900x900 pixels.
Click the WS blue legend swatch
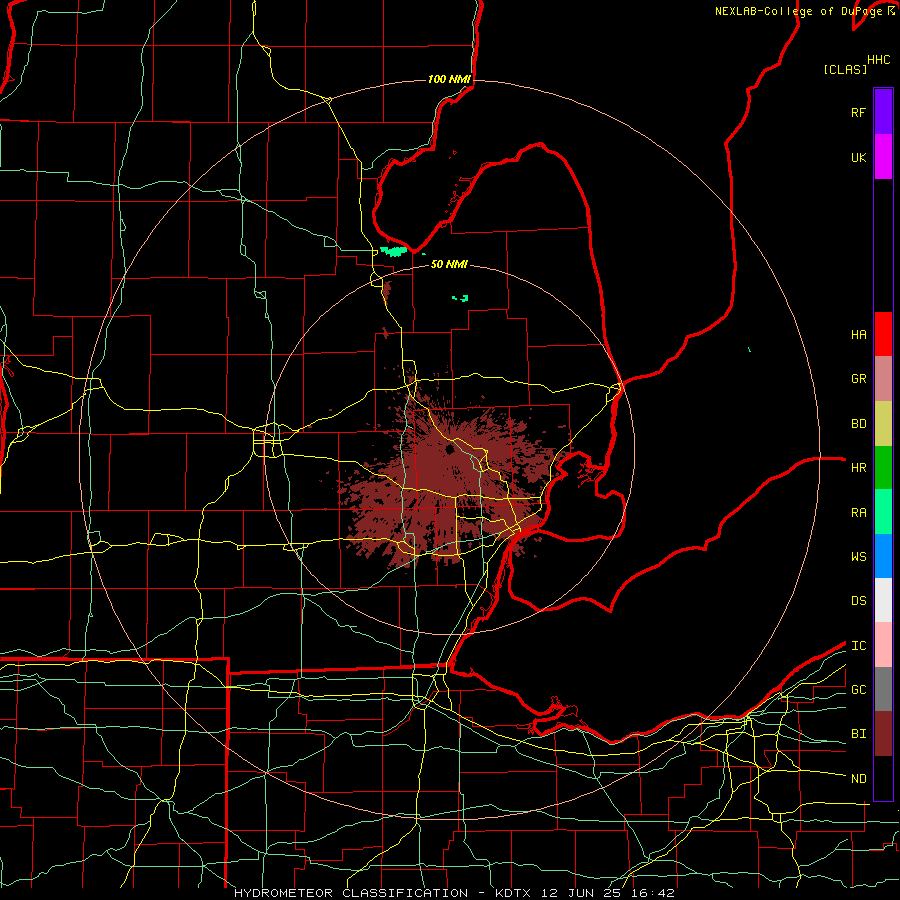click(883, 556)
